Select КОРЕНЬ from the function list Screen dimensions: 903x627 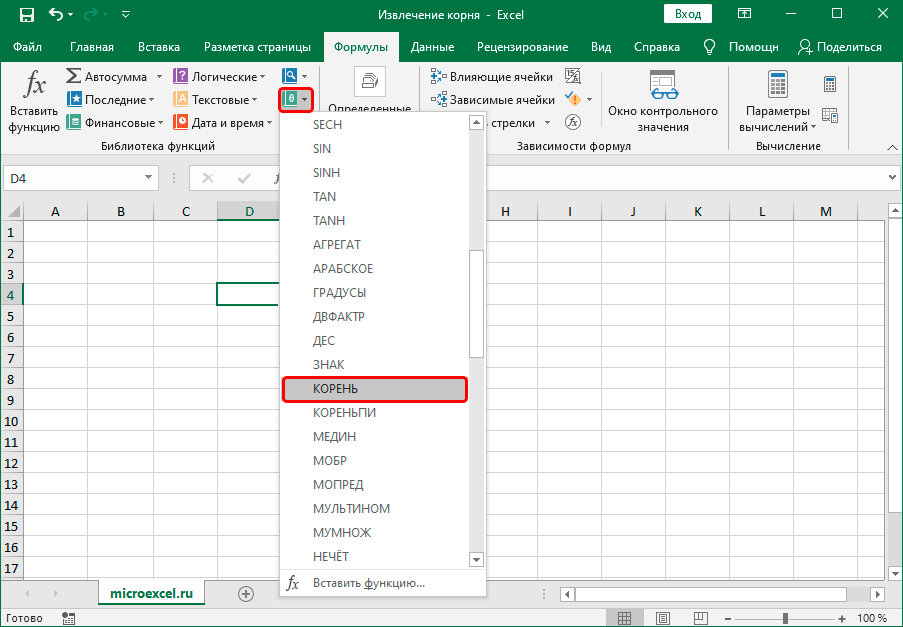[375, 389]
